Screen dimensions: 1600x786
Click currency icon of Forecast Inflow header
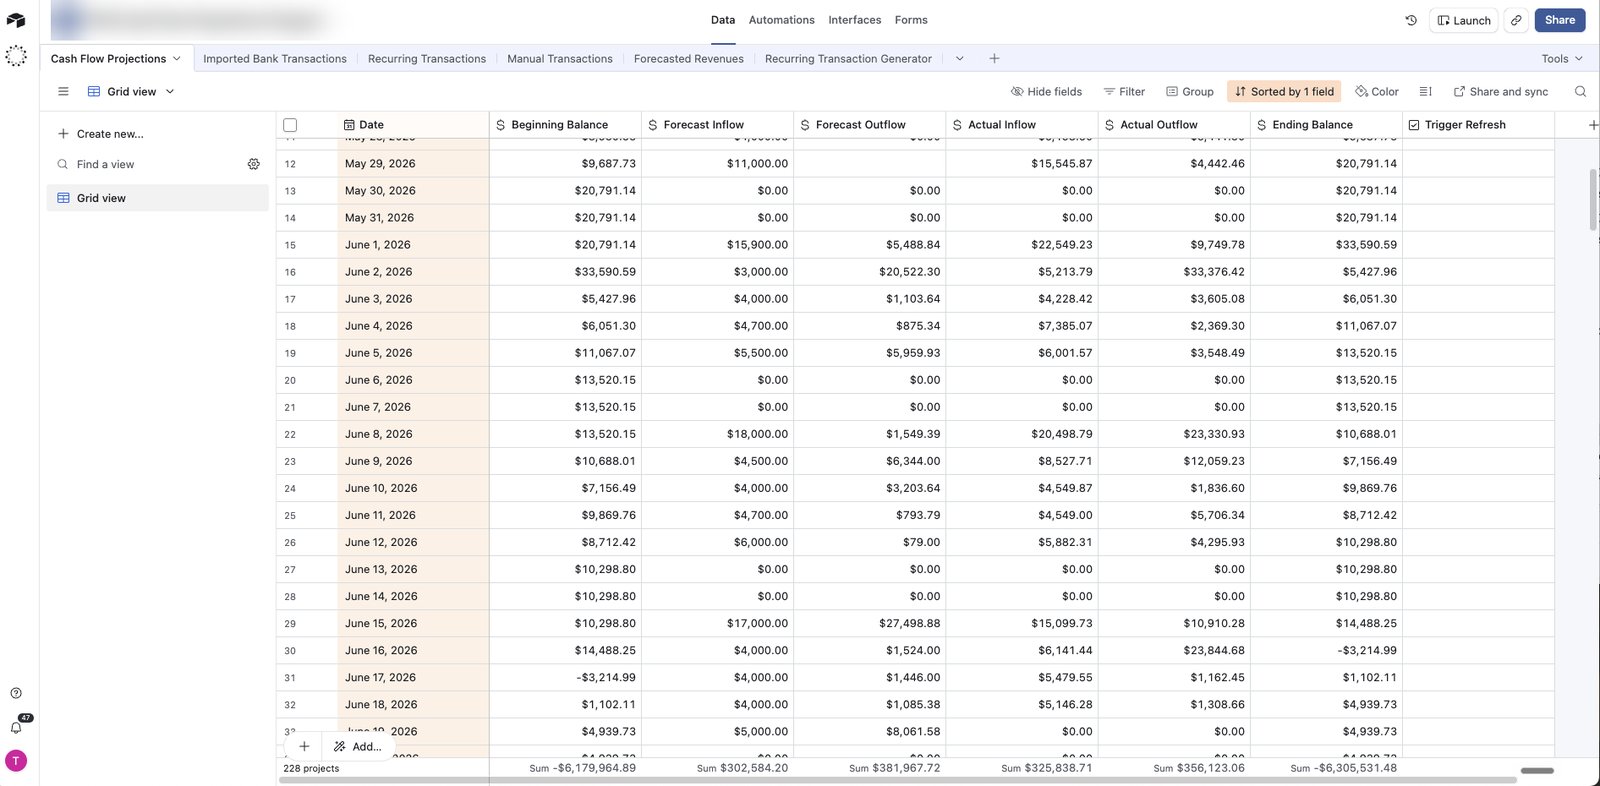coord(653,125)
